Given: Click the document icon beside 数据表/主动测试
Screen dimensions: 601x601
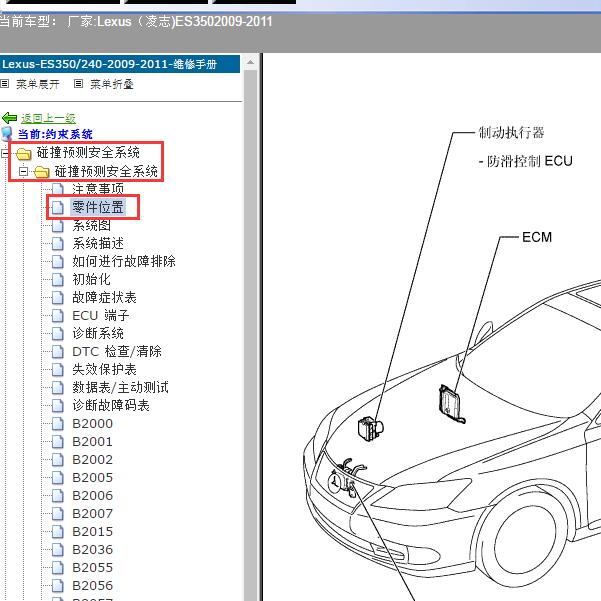Looking at the screenshot, I should [57, 388].
